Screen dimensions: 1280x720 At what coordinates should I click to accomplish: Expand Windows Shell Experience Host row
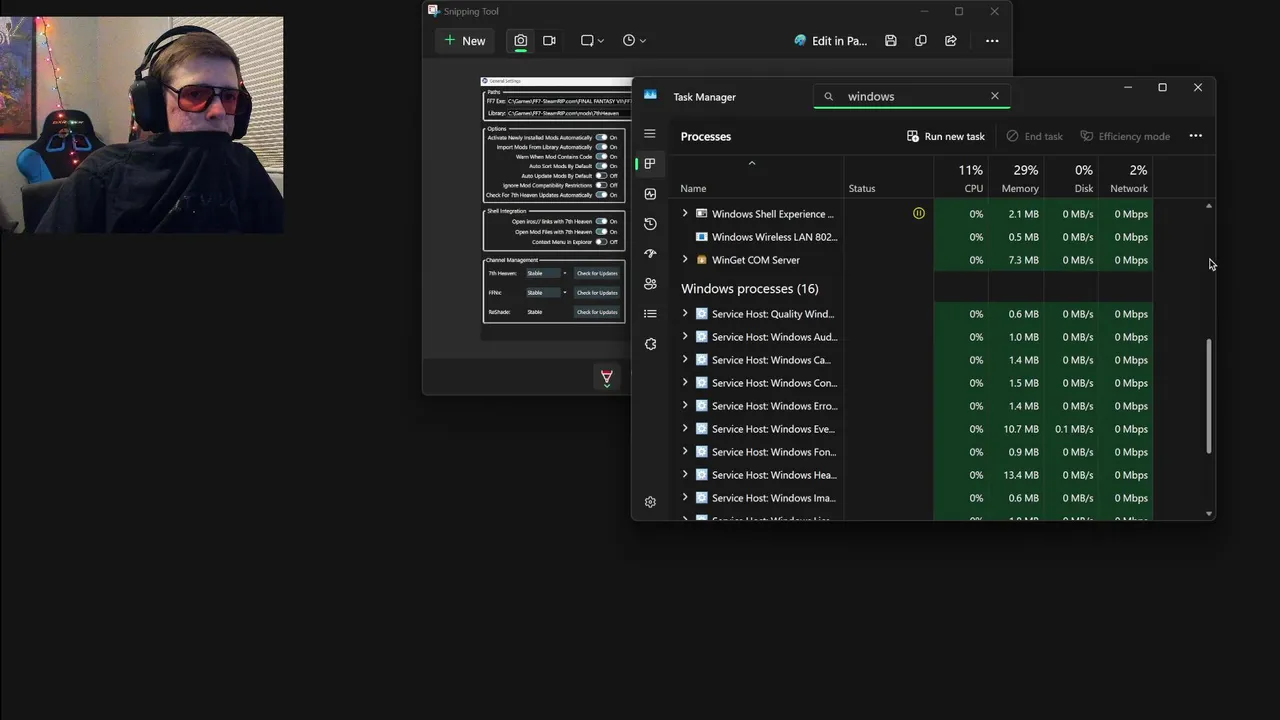click(685, 213)
